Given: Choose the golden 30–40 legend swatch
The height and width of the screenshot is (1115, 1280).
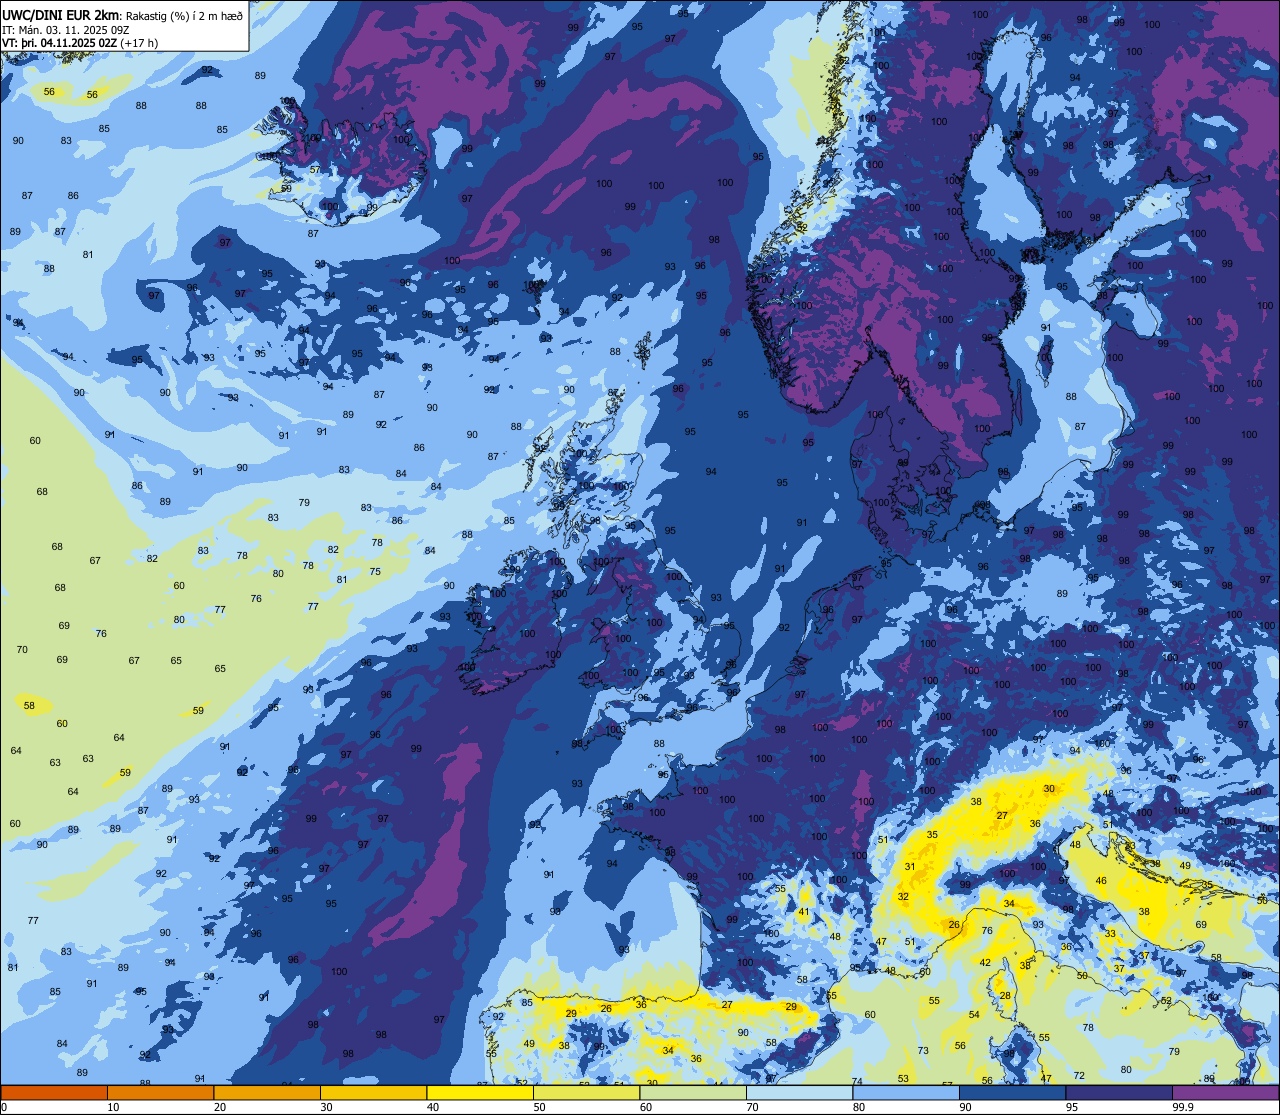Looking at the screenshot, I should pyautogui.click(x=373, y=1092).
